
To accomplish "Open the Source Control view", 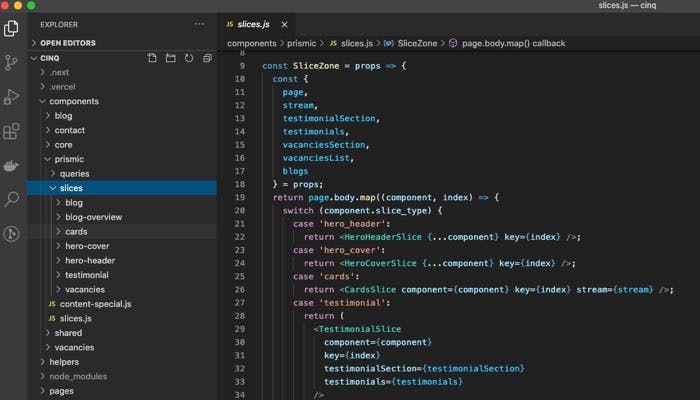I will (12, 62).
